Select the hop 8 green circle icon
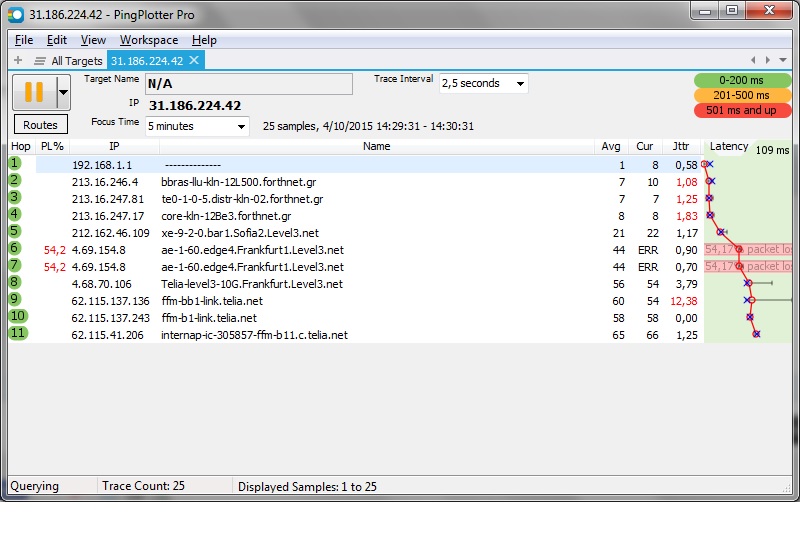Image resolution: width=800 pixels, height=536 pixels. point(15,282)
